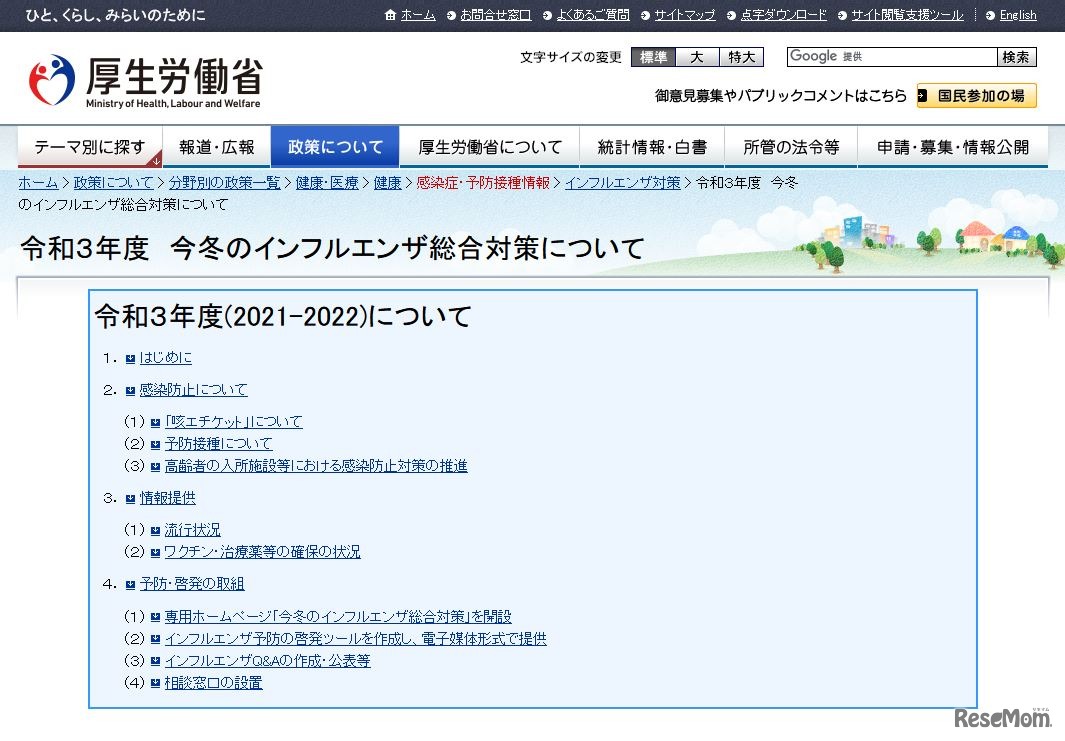Switch to the 政策について tab
Viewport: 1065px width, 741px height.
[x=335, y=146]
